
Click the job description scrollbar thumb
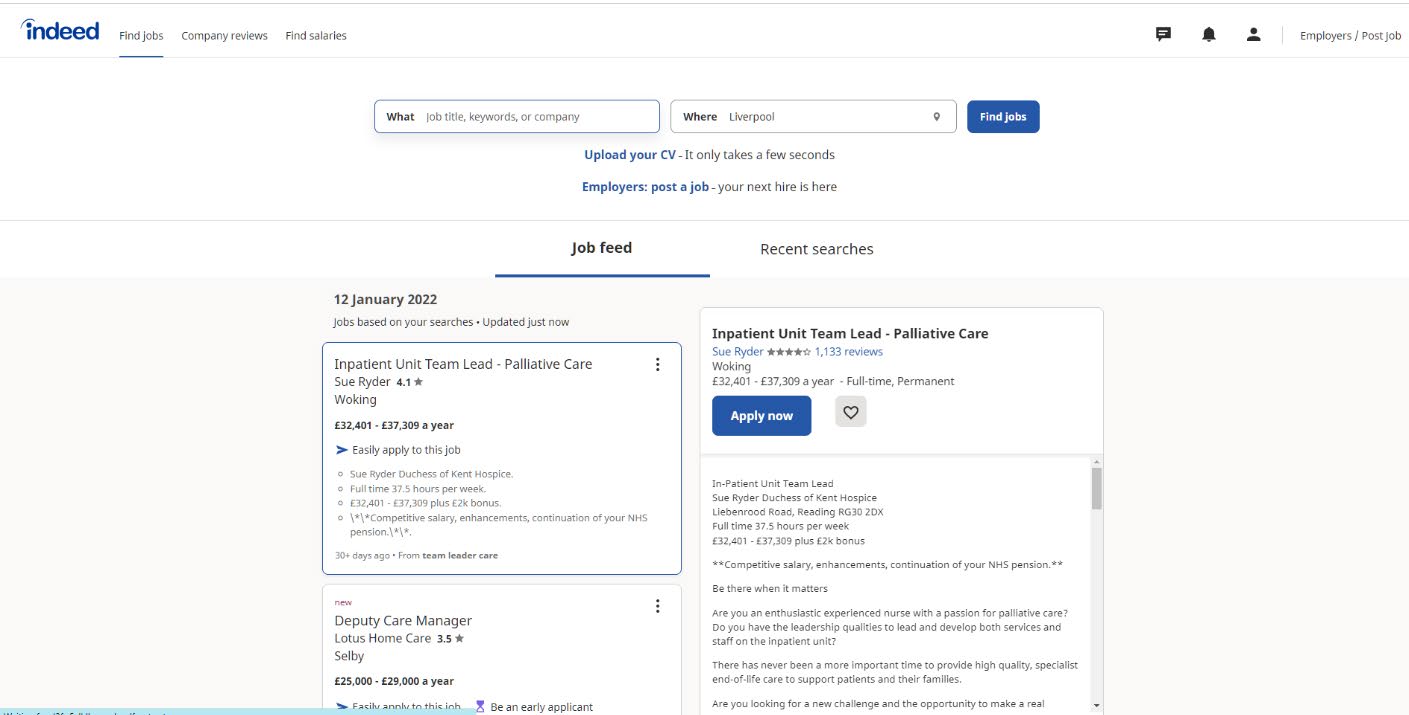click(1096, 488)
